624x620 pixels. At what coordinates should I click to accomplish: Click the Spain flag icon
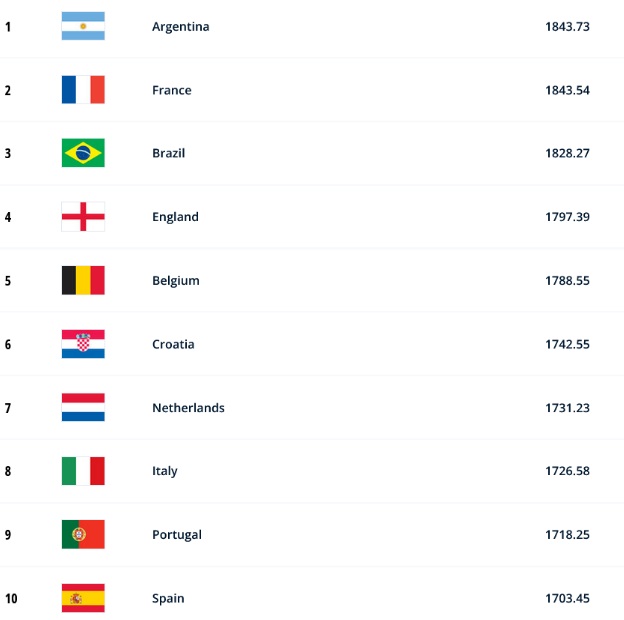tap(83, 598)
